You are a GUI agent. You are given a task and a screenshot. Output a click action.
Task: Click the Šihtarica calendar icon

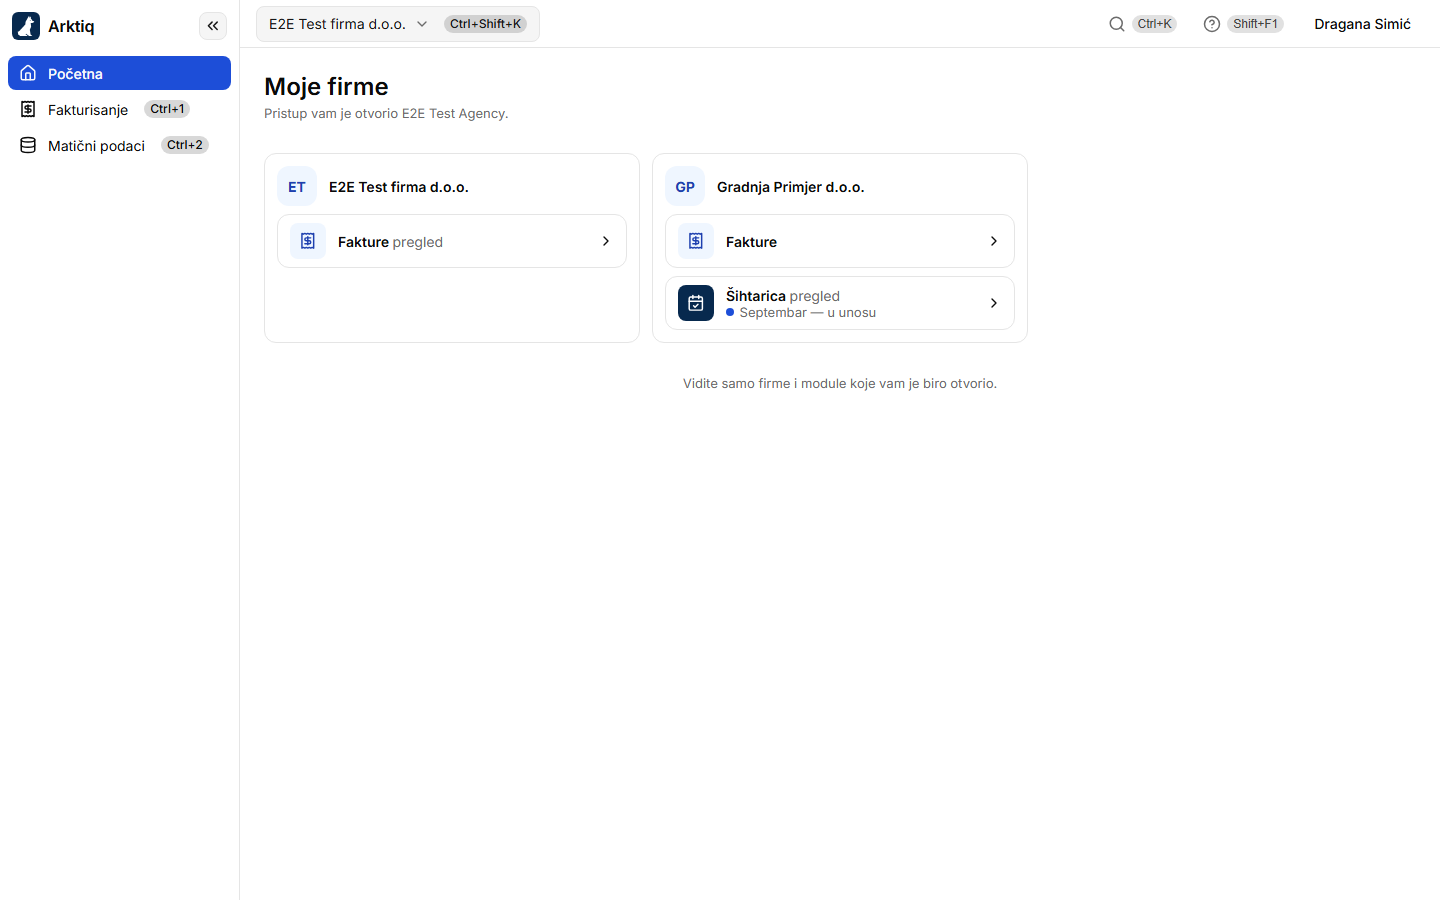[696, 303]
